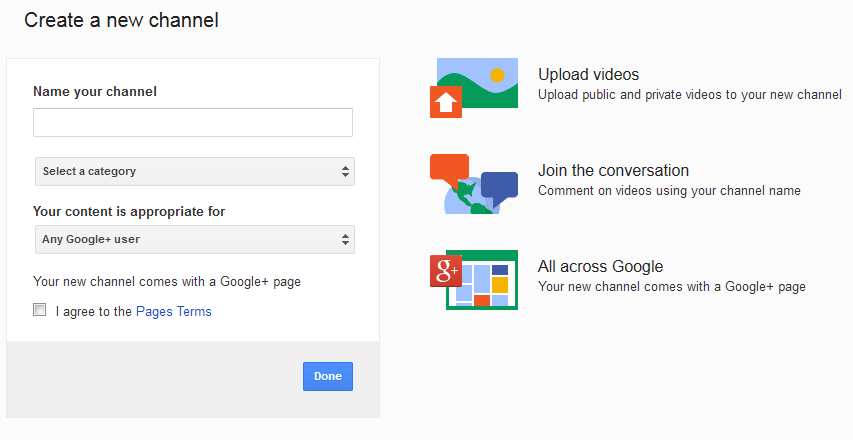Open the Pages Terms link
Viewport: 853px width, 440px height.
174,311
